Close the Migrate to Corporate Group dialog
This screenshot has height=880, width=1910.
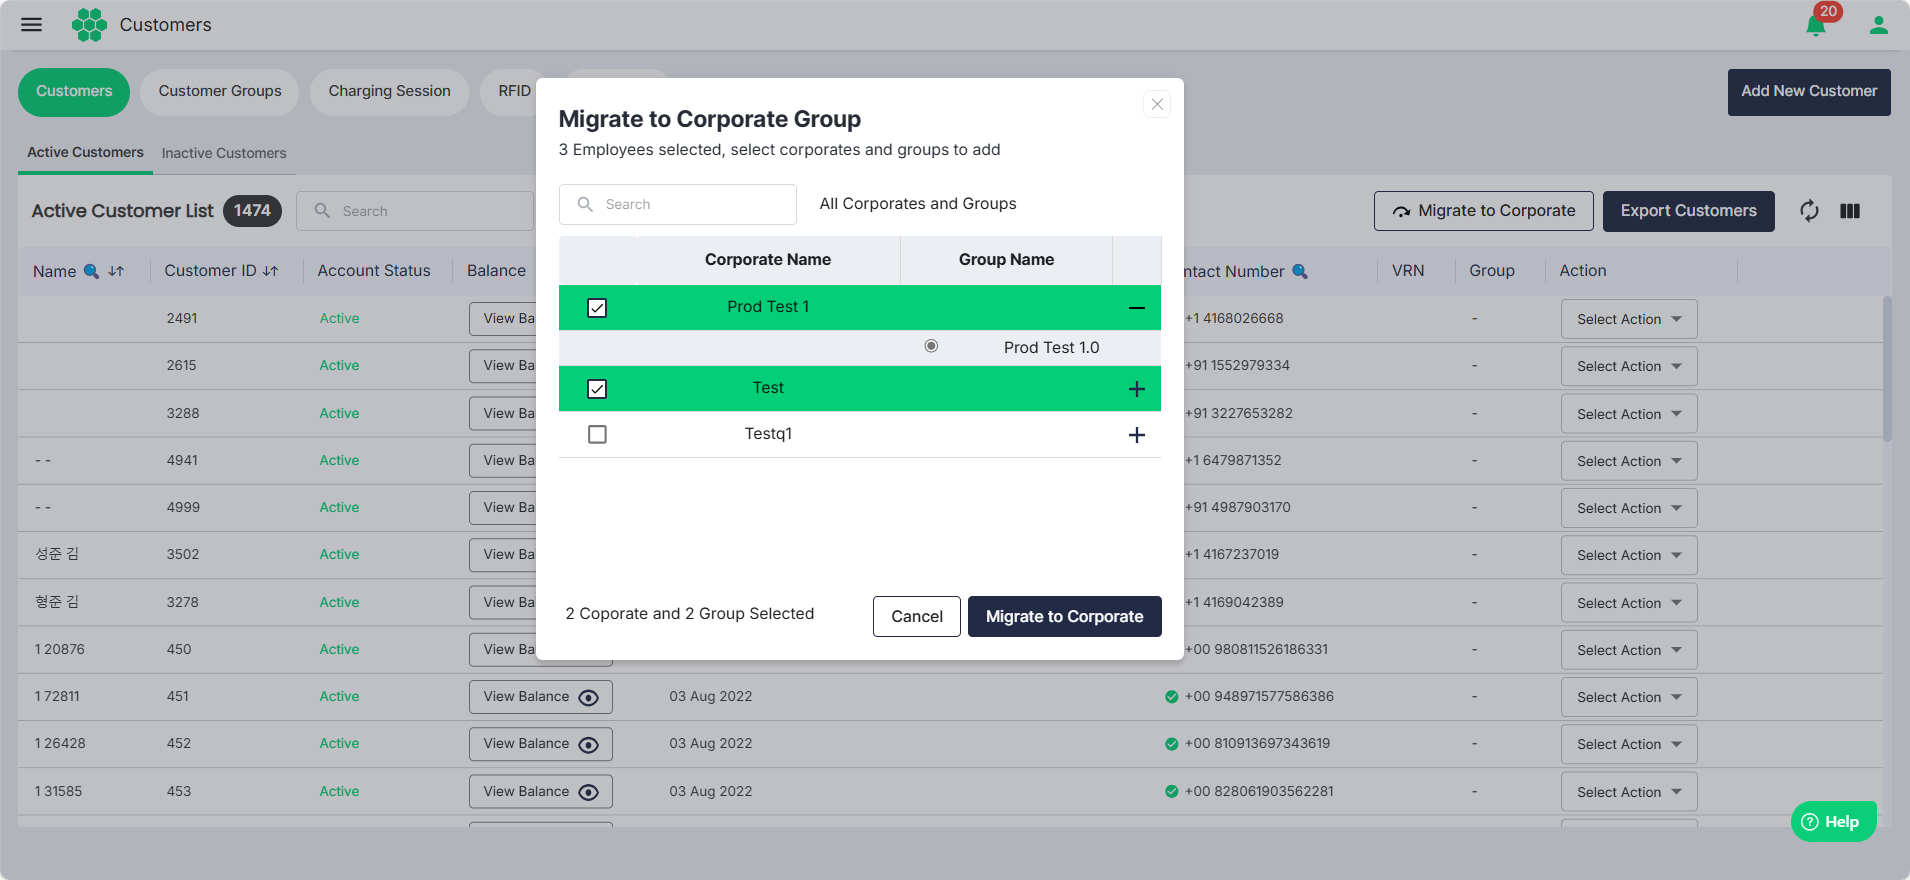click(1157, 104)
